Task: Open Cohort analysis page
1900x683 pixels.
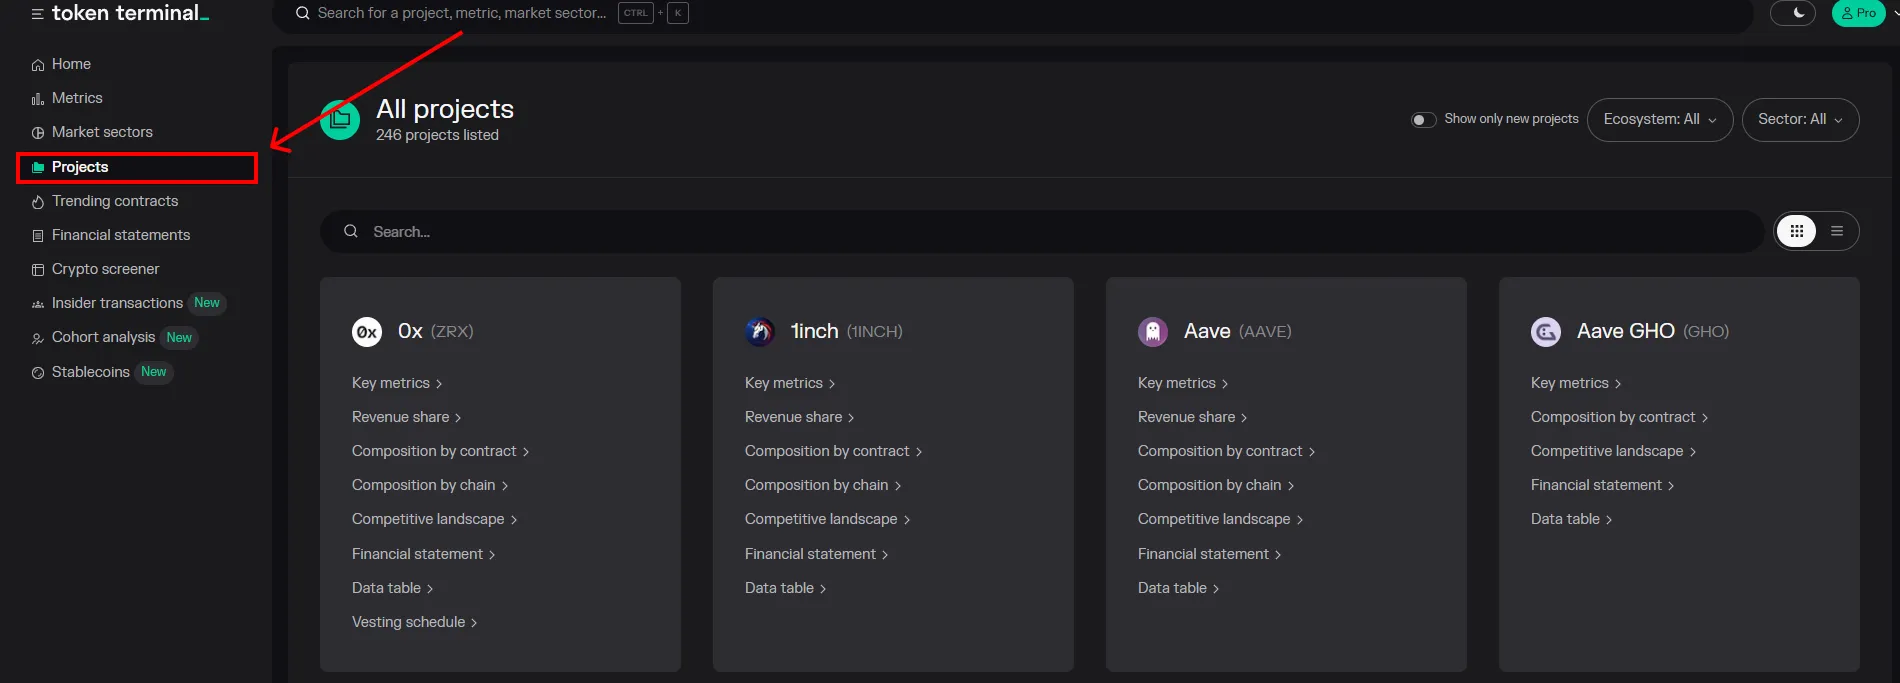Action: point(103,337)
